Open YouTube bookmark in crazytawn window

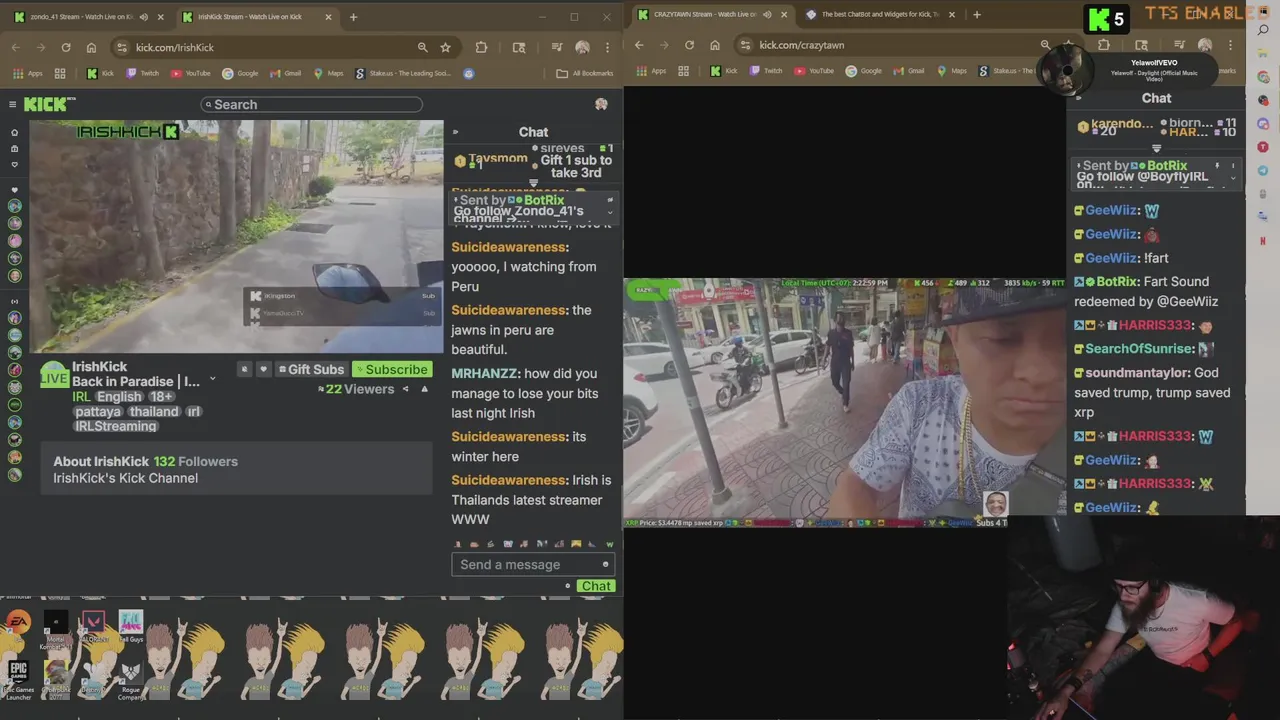click(x=814, y=71)
